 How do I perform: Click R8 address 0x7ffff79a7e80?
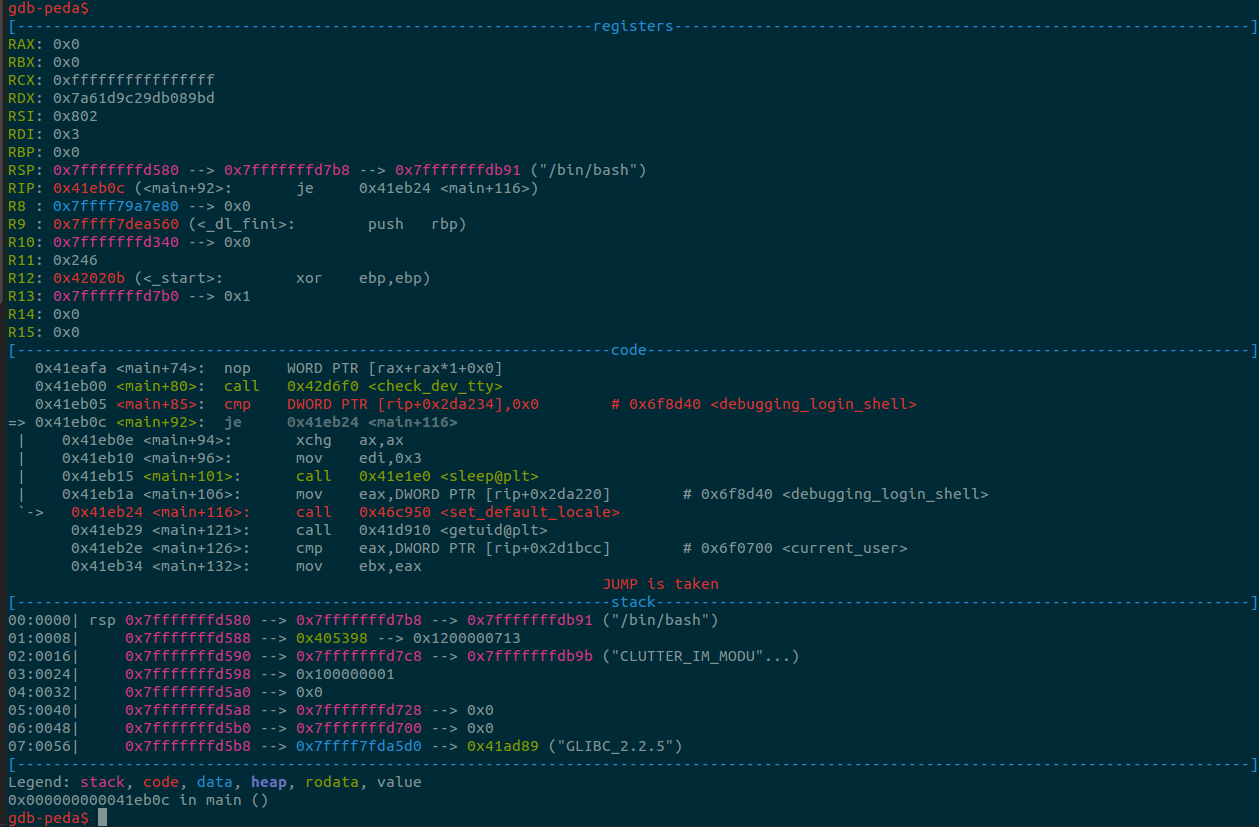[116, 206]
